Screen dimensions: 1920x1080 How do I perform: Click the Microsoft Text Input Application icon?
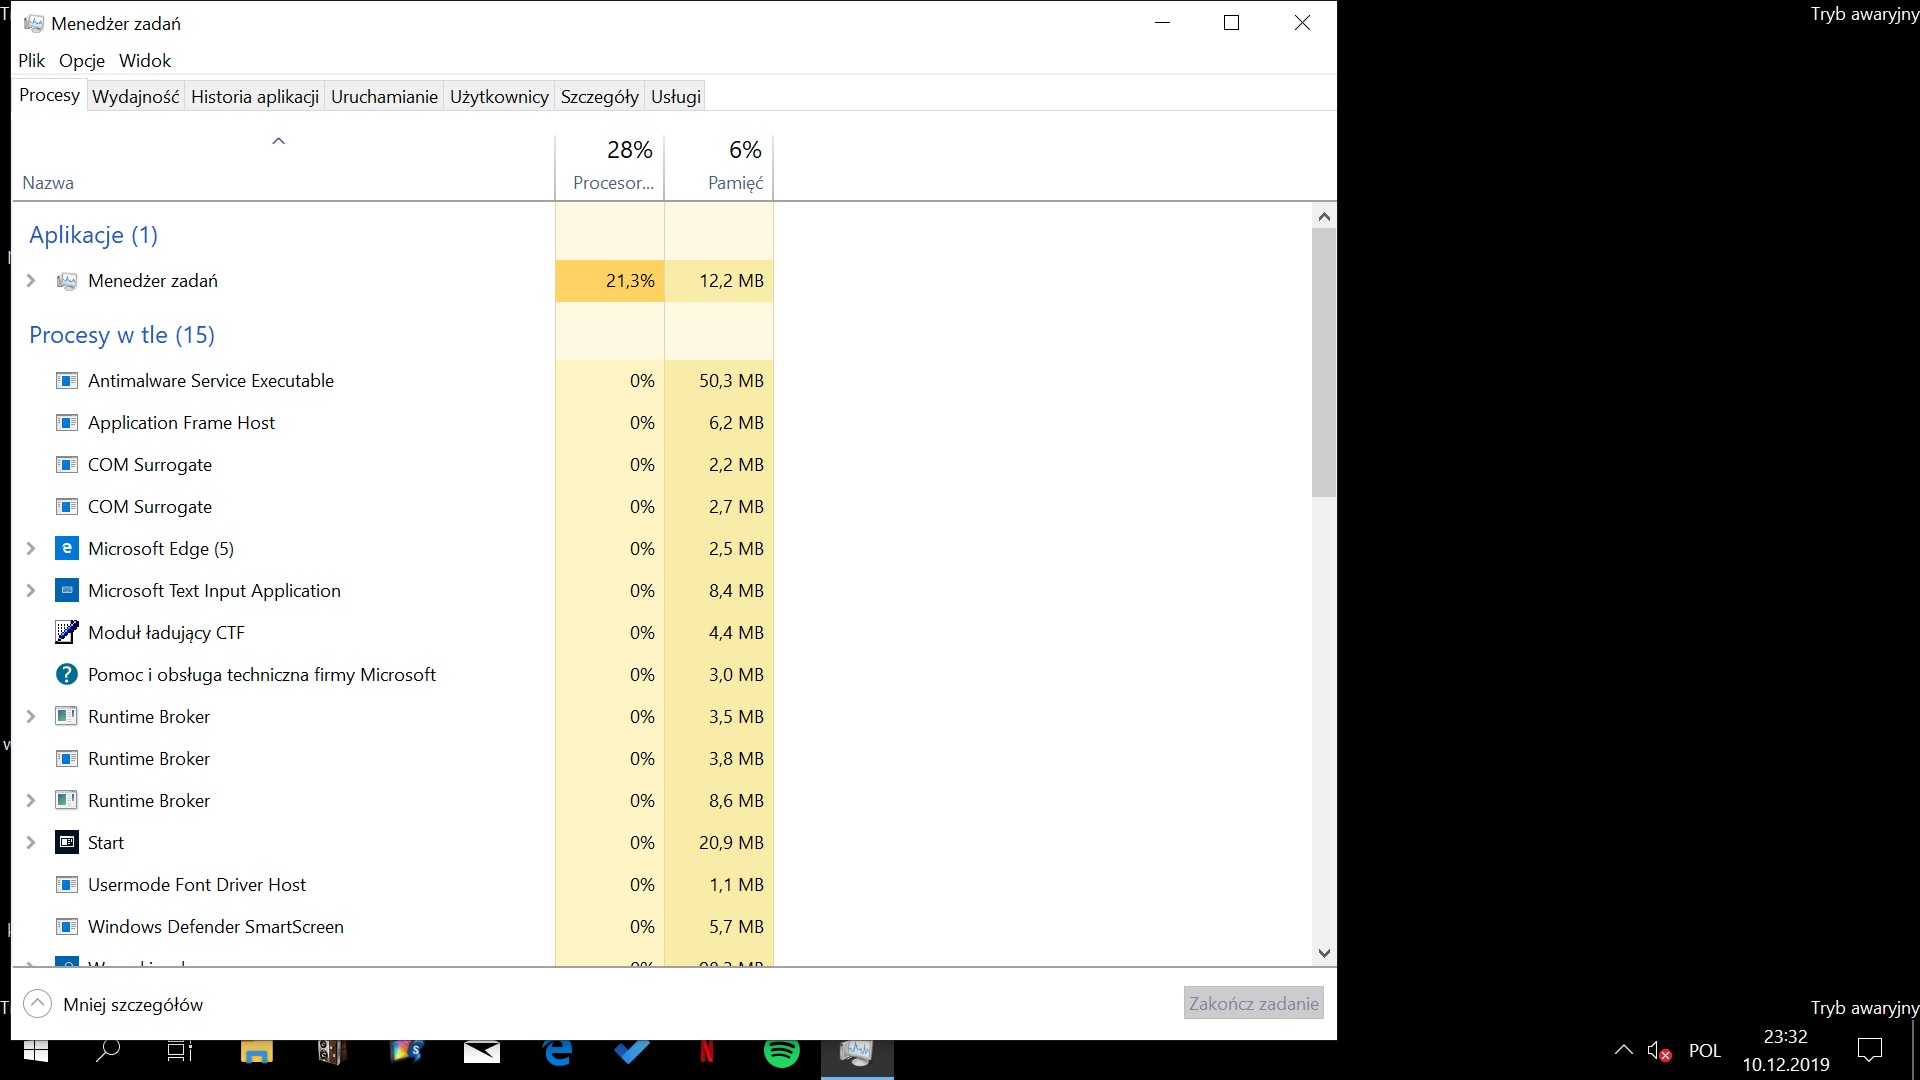66,590
